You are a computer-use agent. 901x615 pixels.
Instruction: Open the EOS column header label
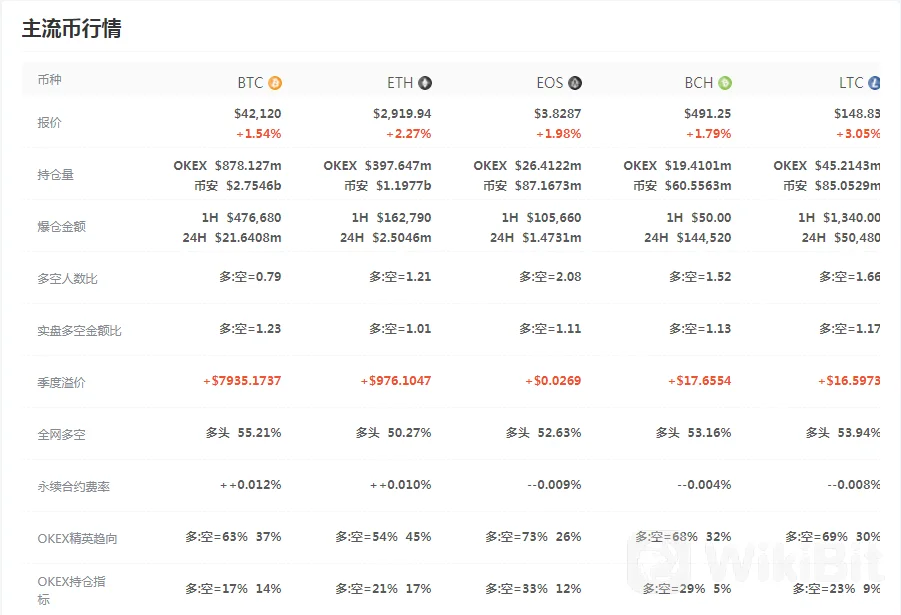pyautogui.click(x=549, y=83)
